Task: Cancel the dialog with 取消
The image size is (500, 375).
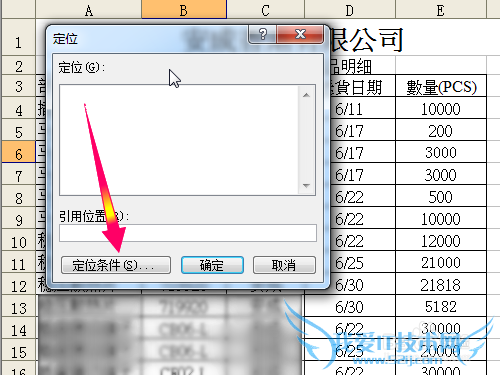Action: (284, 265)
